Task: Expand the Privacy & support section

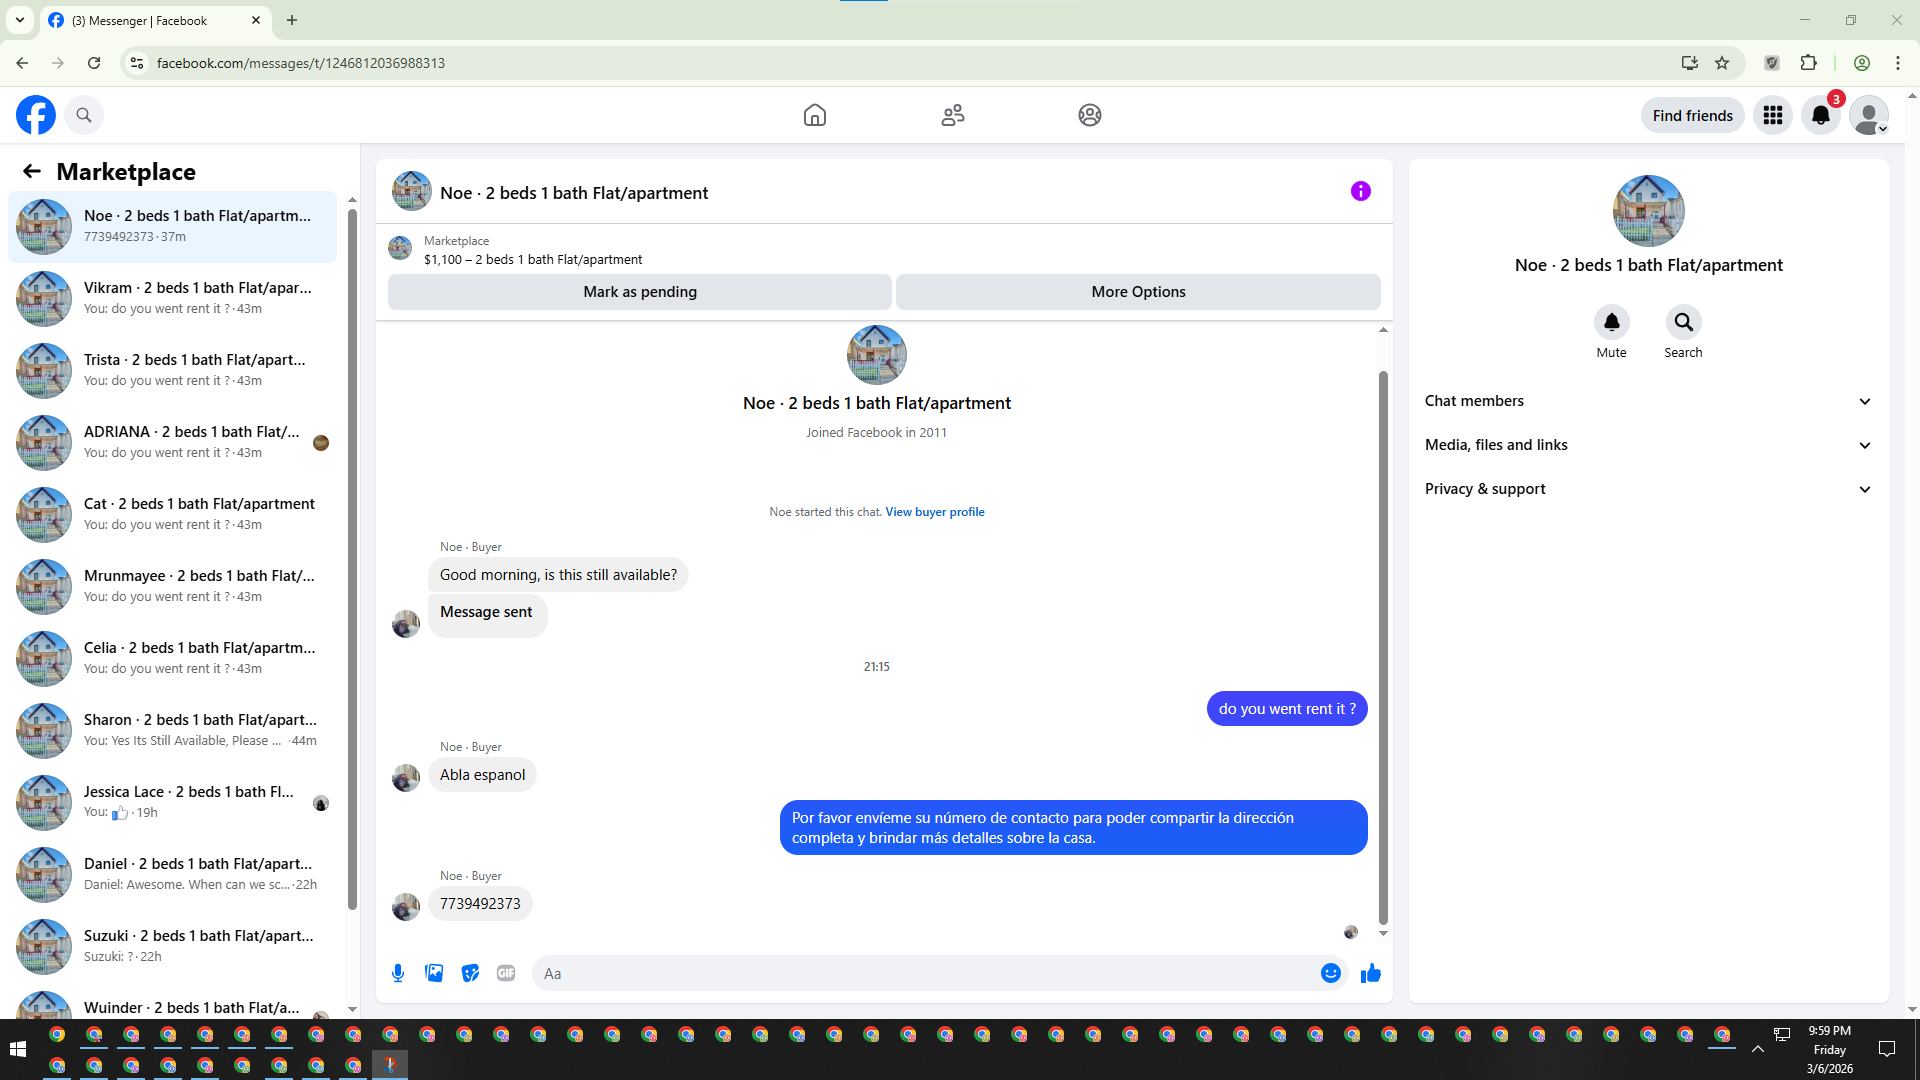Action: [x=1648, y=489]
